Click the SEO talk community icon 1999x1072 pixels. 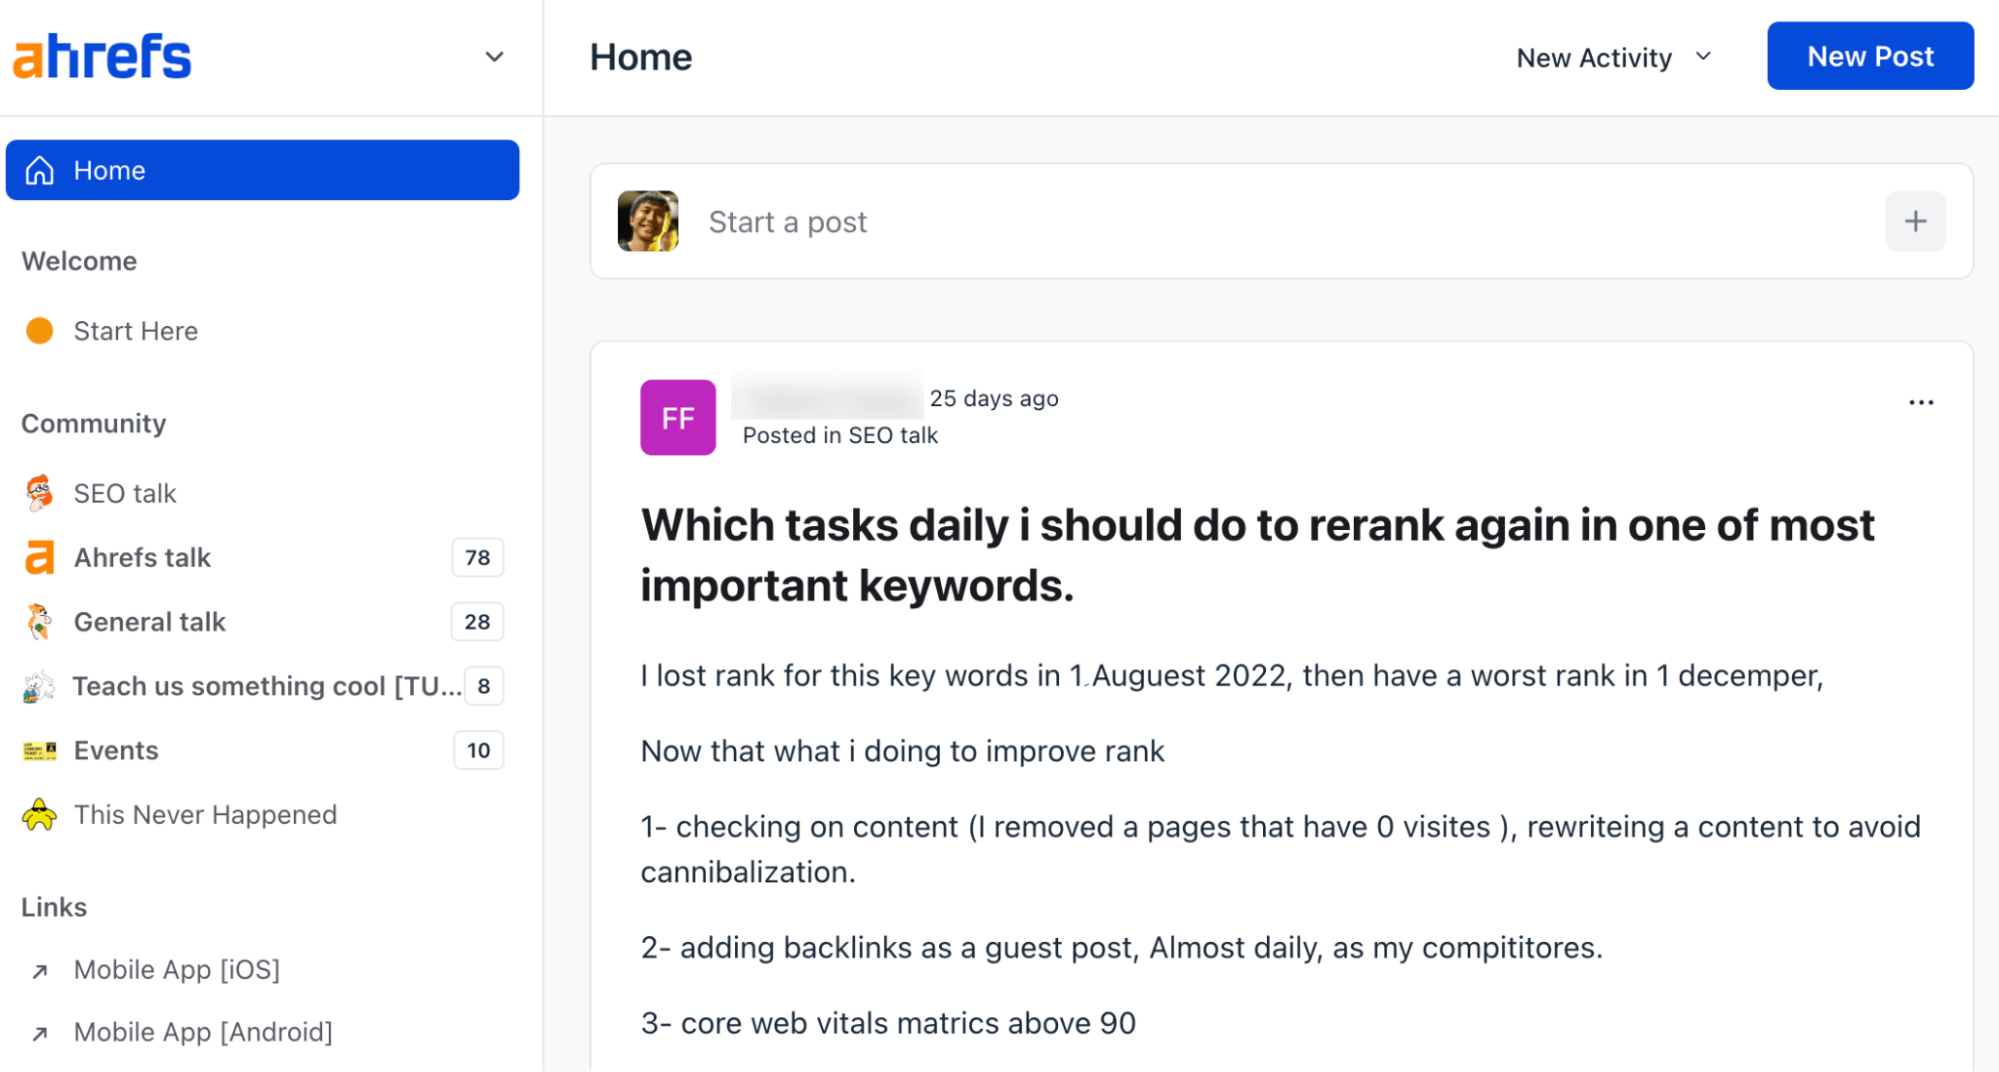click(x=37, y=492)
